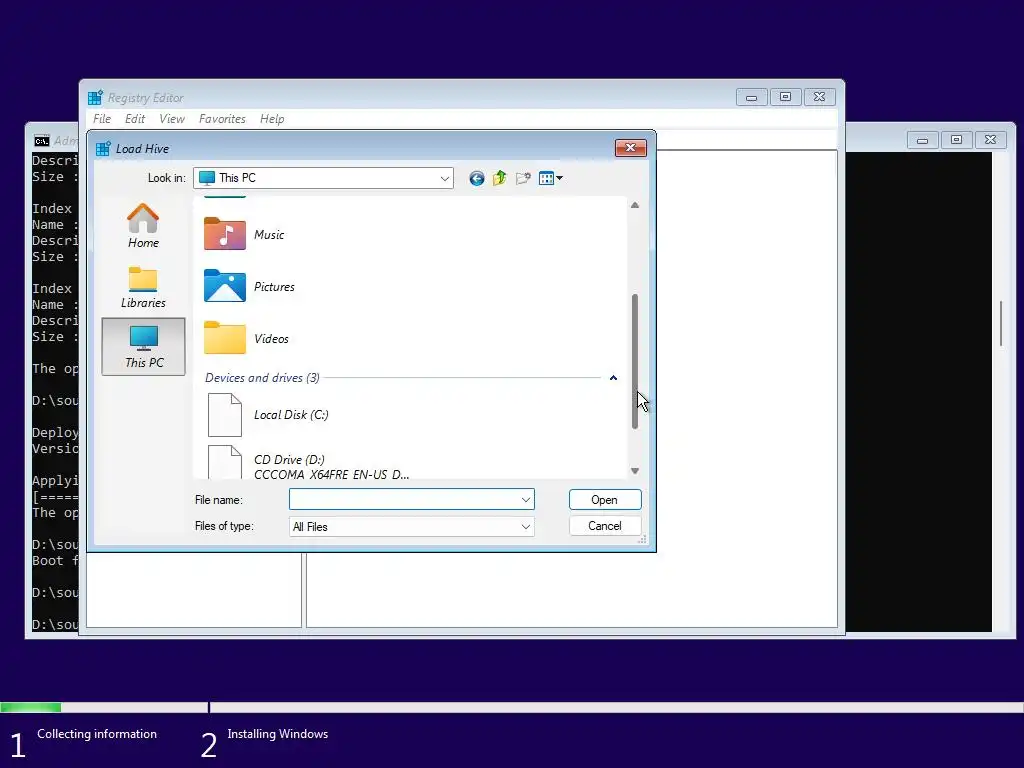1024x768 pixels.
Task: Create a new folder in Load Hive
Action: click(x=523, y=178)
